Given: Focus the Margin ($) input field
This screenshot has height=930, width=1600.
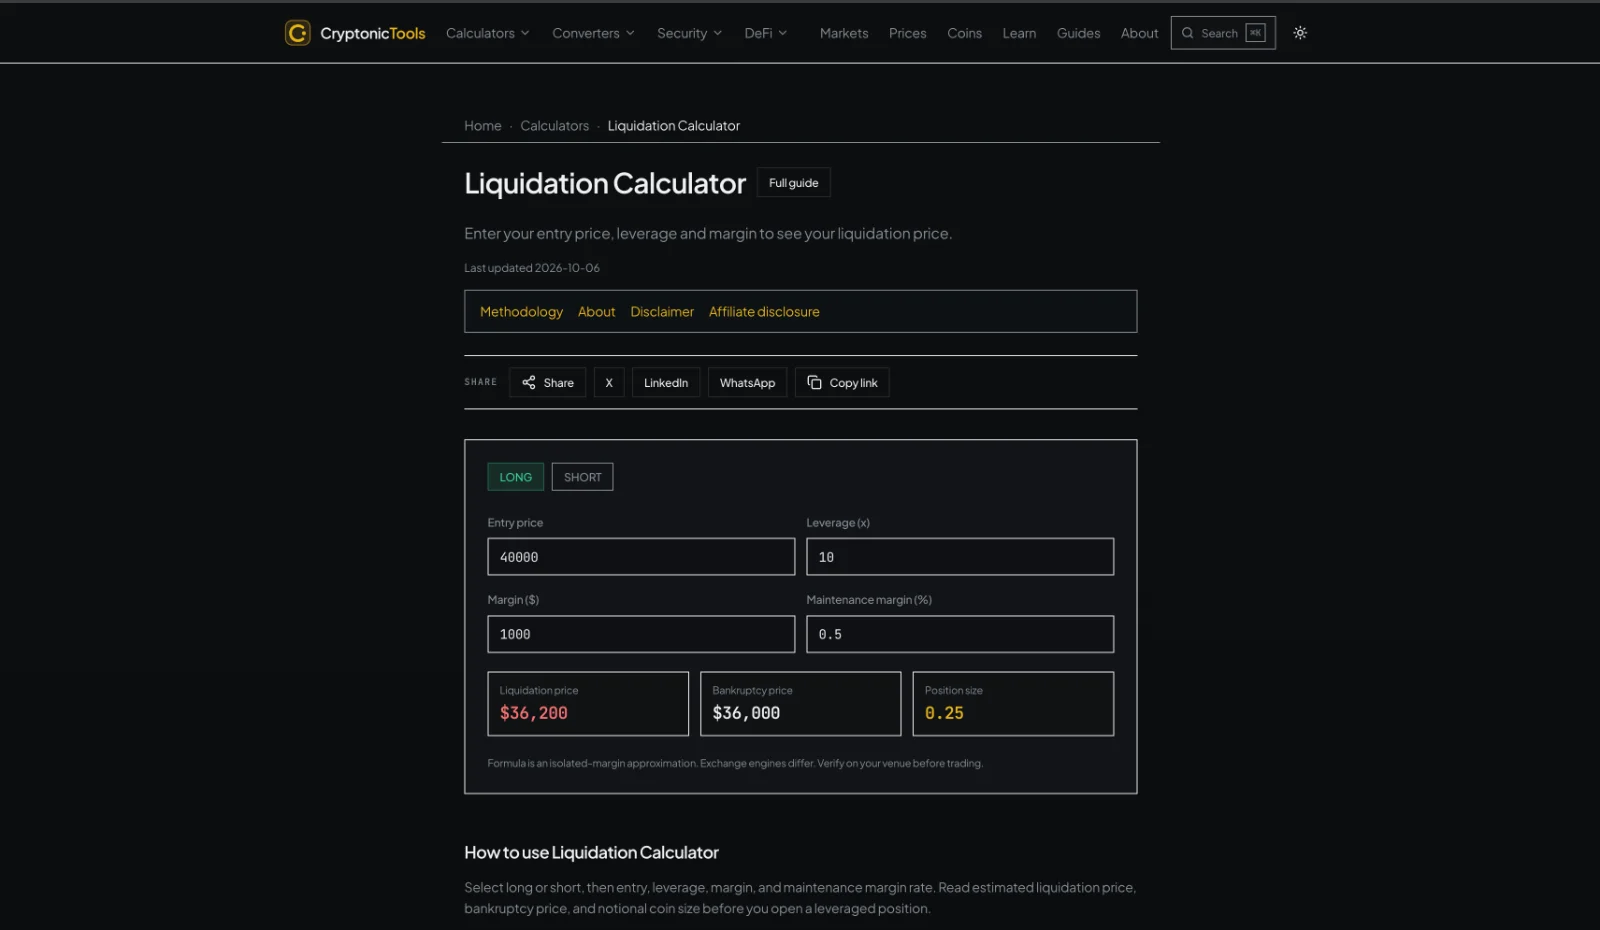Looking at the screenshot, I should click(x=641, y=634).
